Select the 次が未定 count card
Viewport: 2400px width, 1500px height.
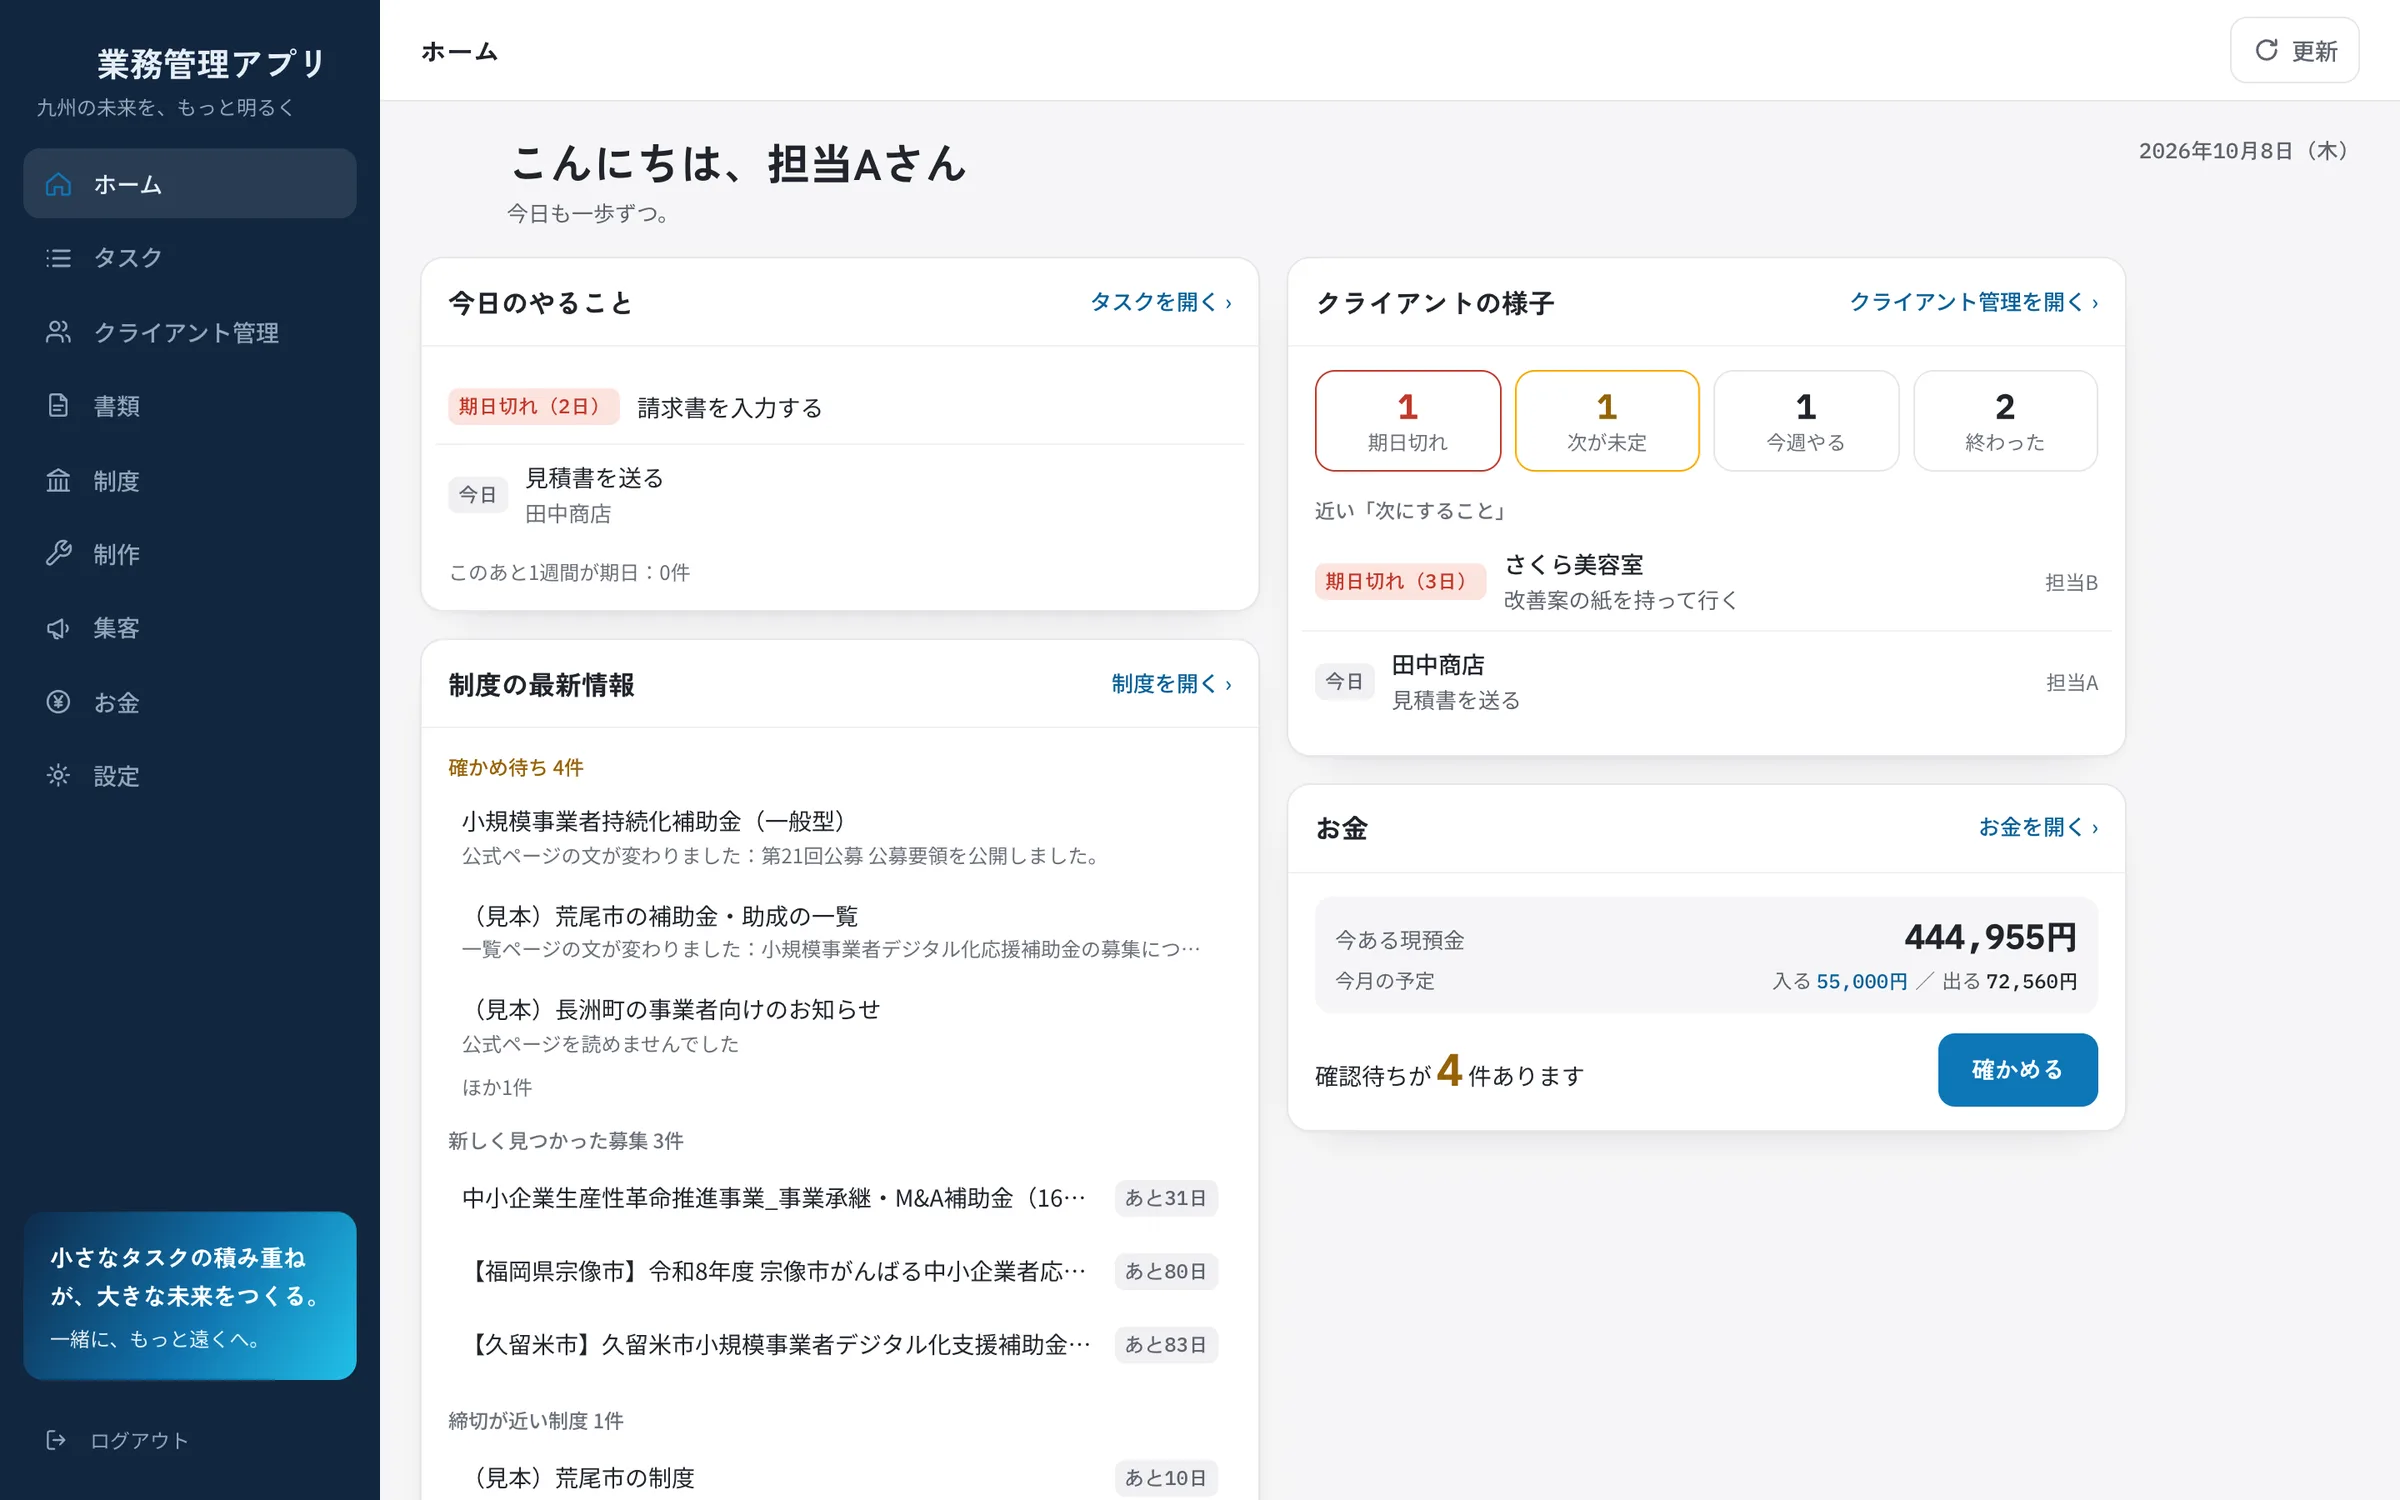[x=1606, y=421]
